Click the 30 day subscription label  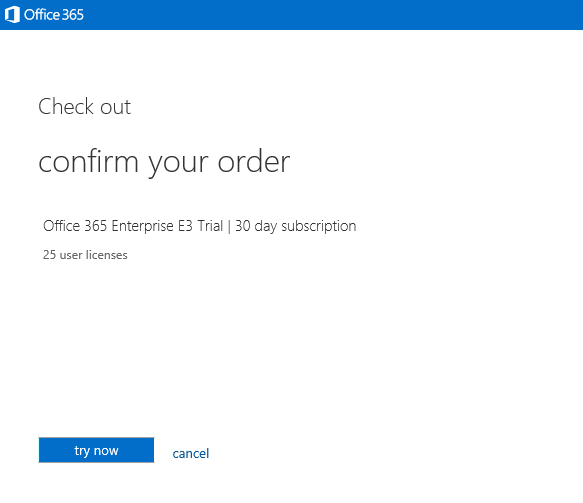tap(296, 226)
